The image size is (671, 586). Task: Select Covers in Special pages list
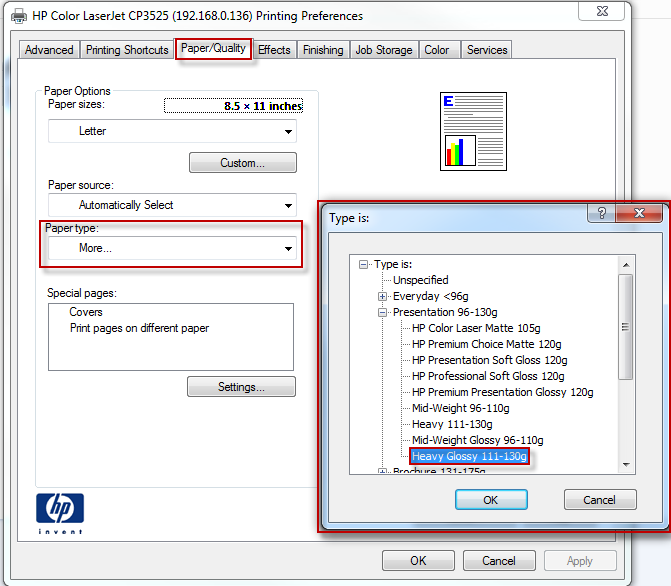86,312
